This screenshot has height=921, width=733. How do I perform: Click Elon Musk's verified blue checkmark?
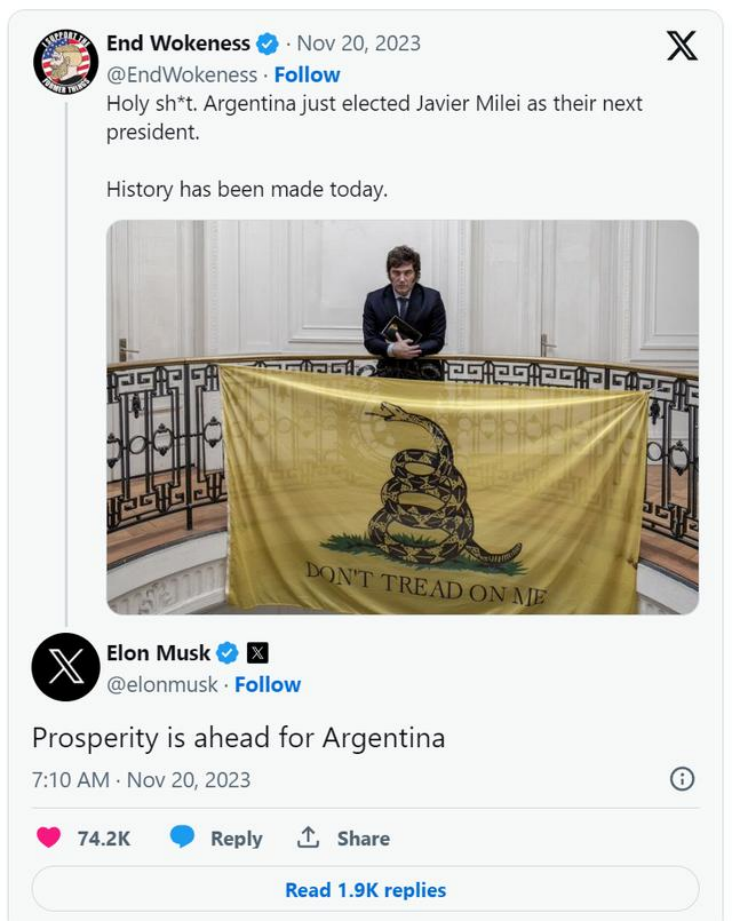[x=227, y=653]
